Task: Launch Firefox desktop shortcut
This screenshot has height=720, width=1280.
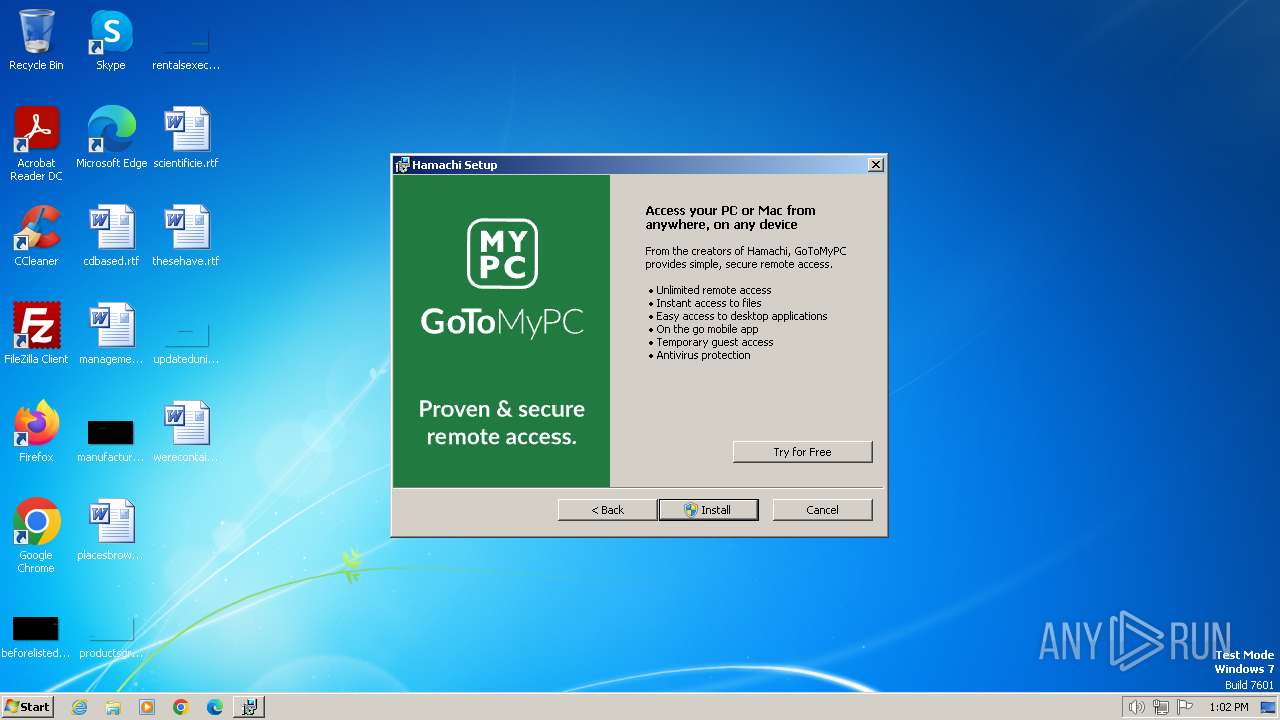Action: 36,432
